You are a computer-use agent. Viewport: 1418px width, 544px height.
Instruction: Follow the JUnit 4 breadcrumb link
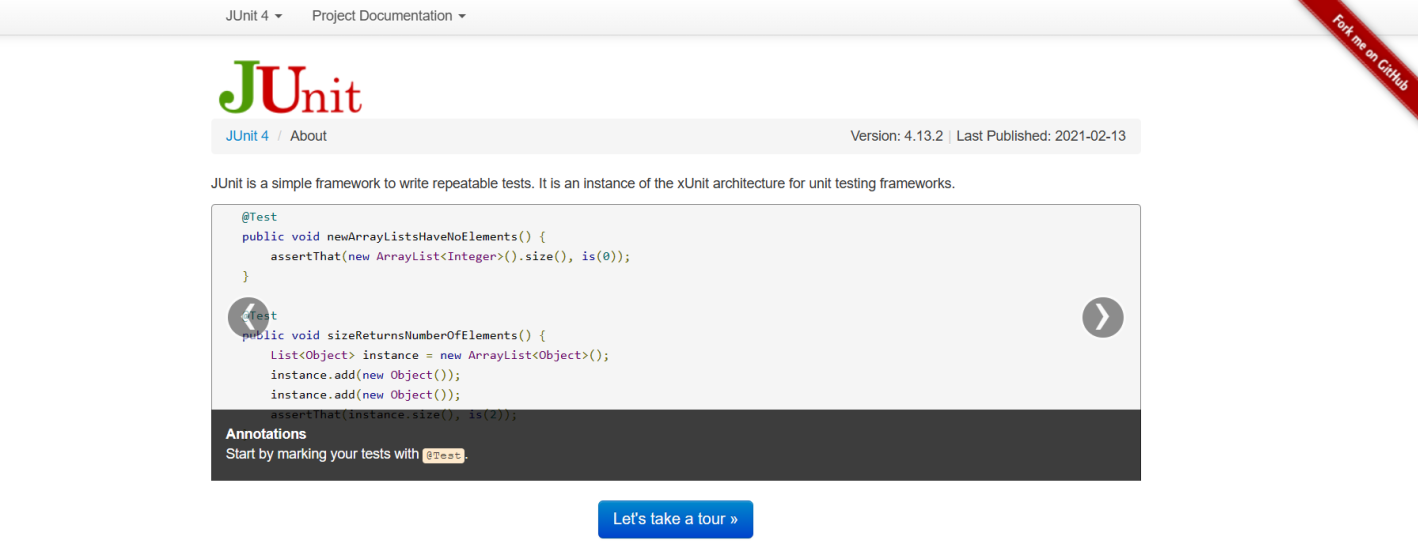coord(247,136)
